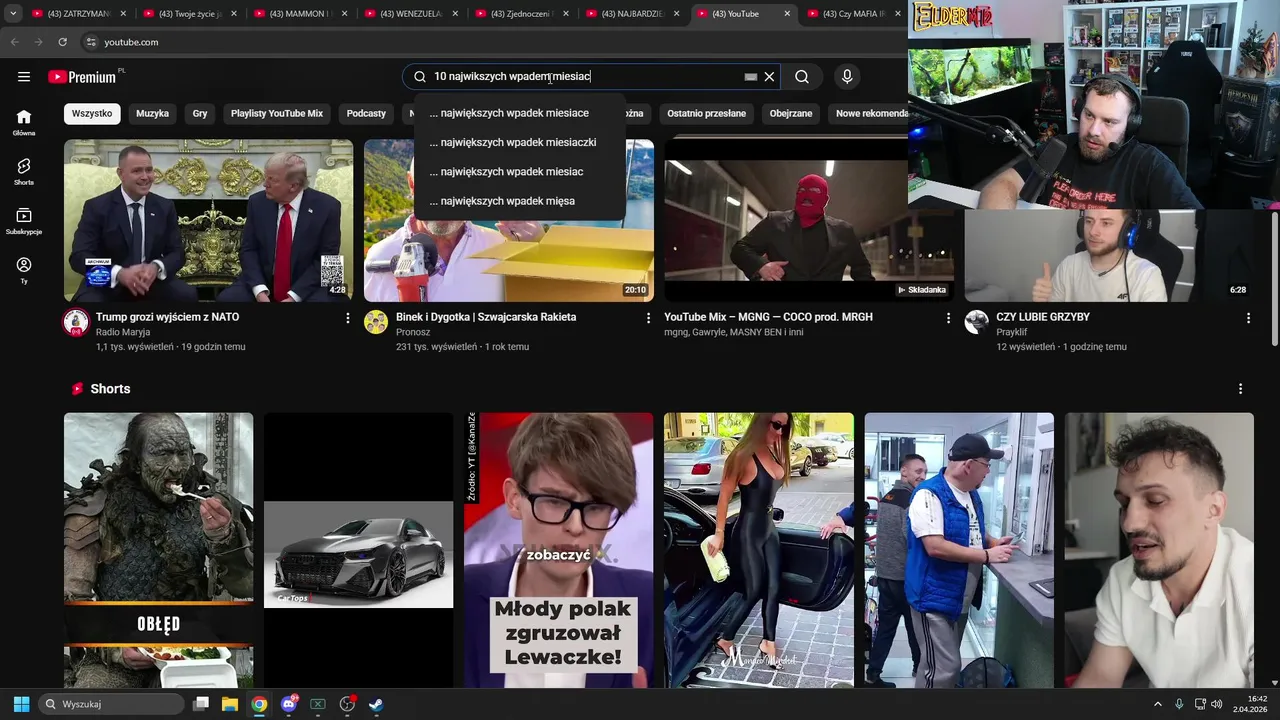Open Steam from the taskbar

376,704
